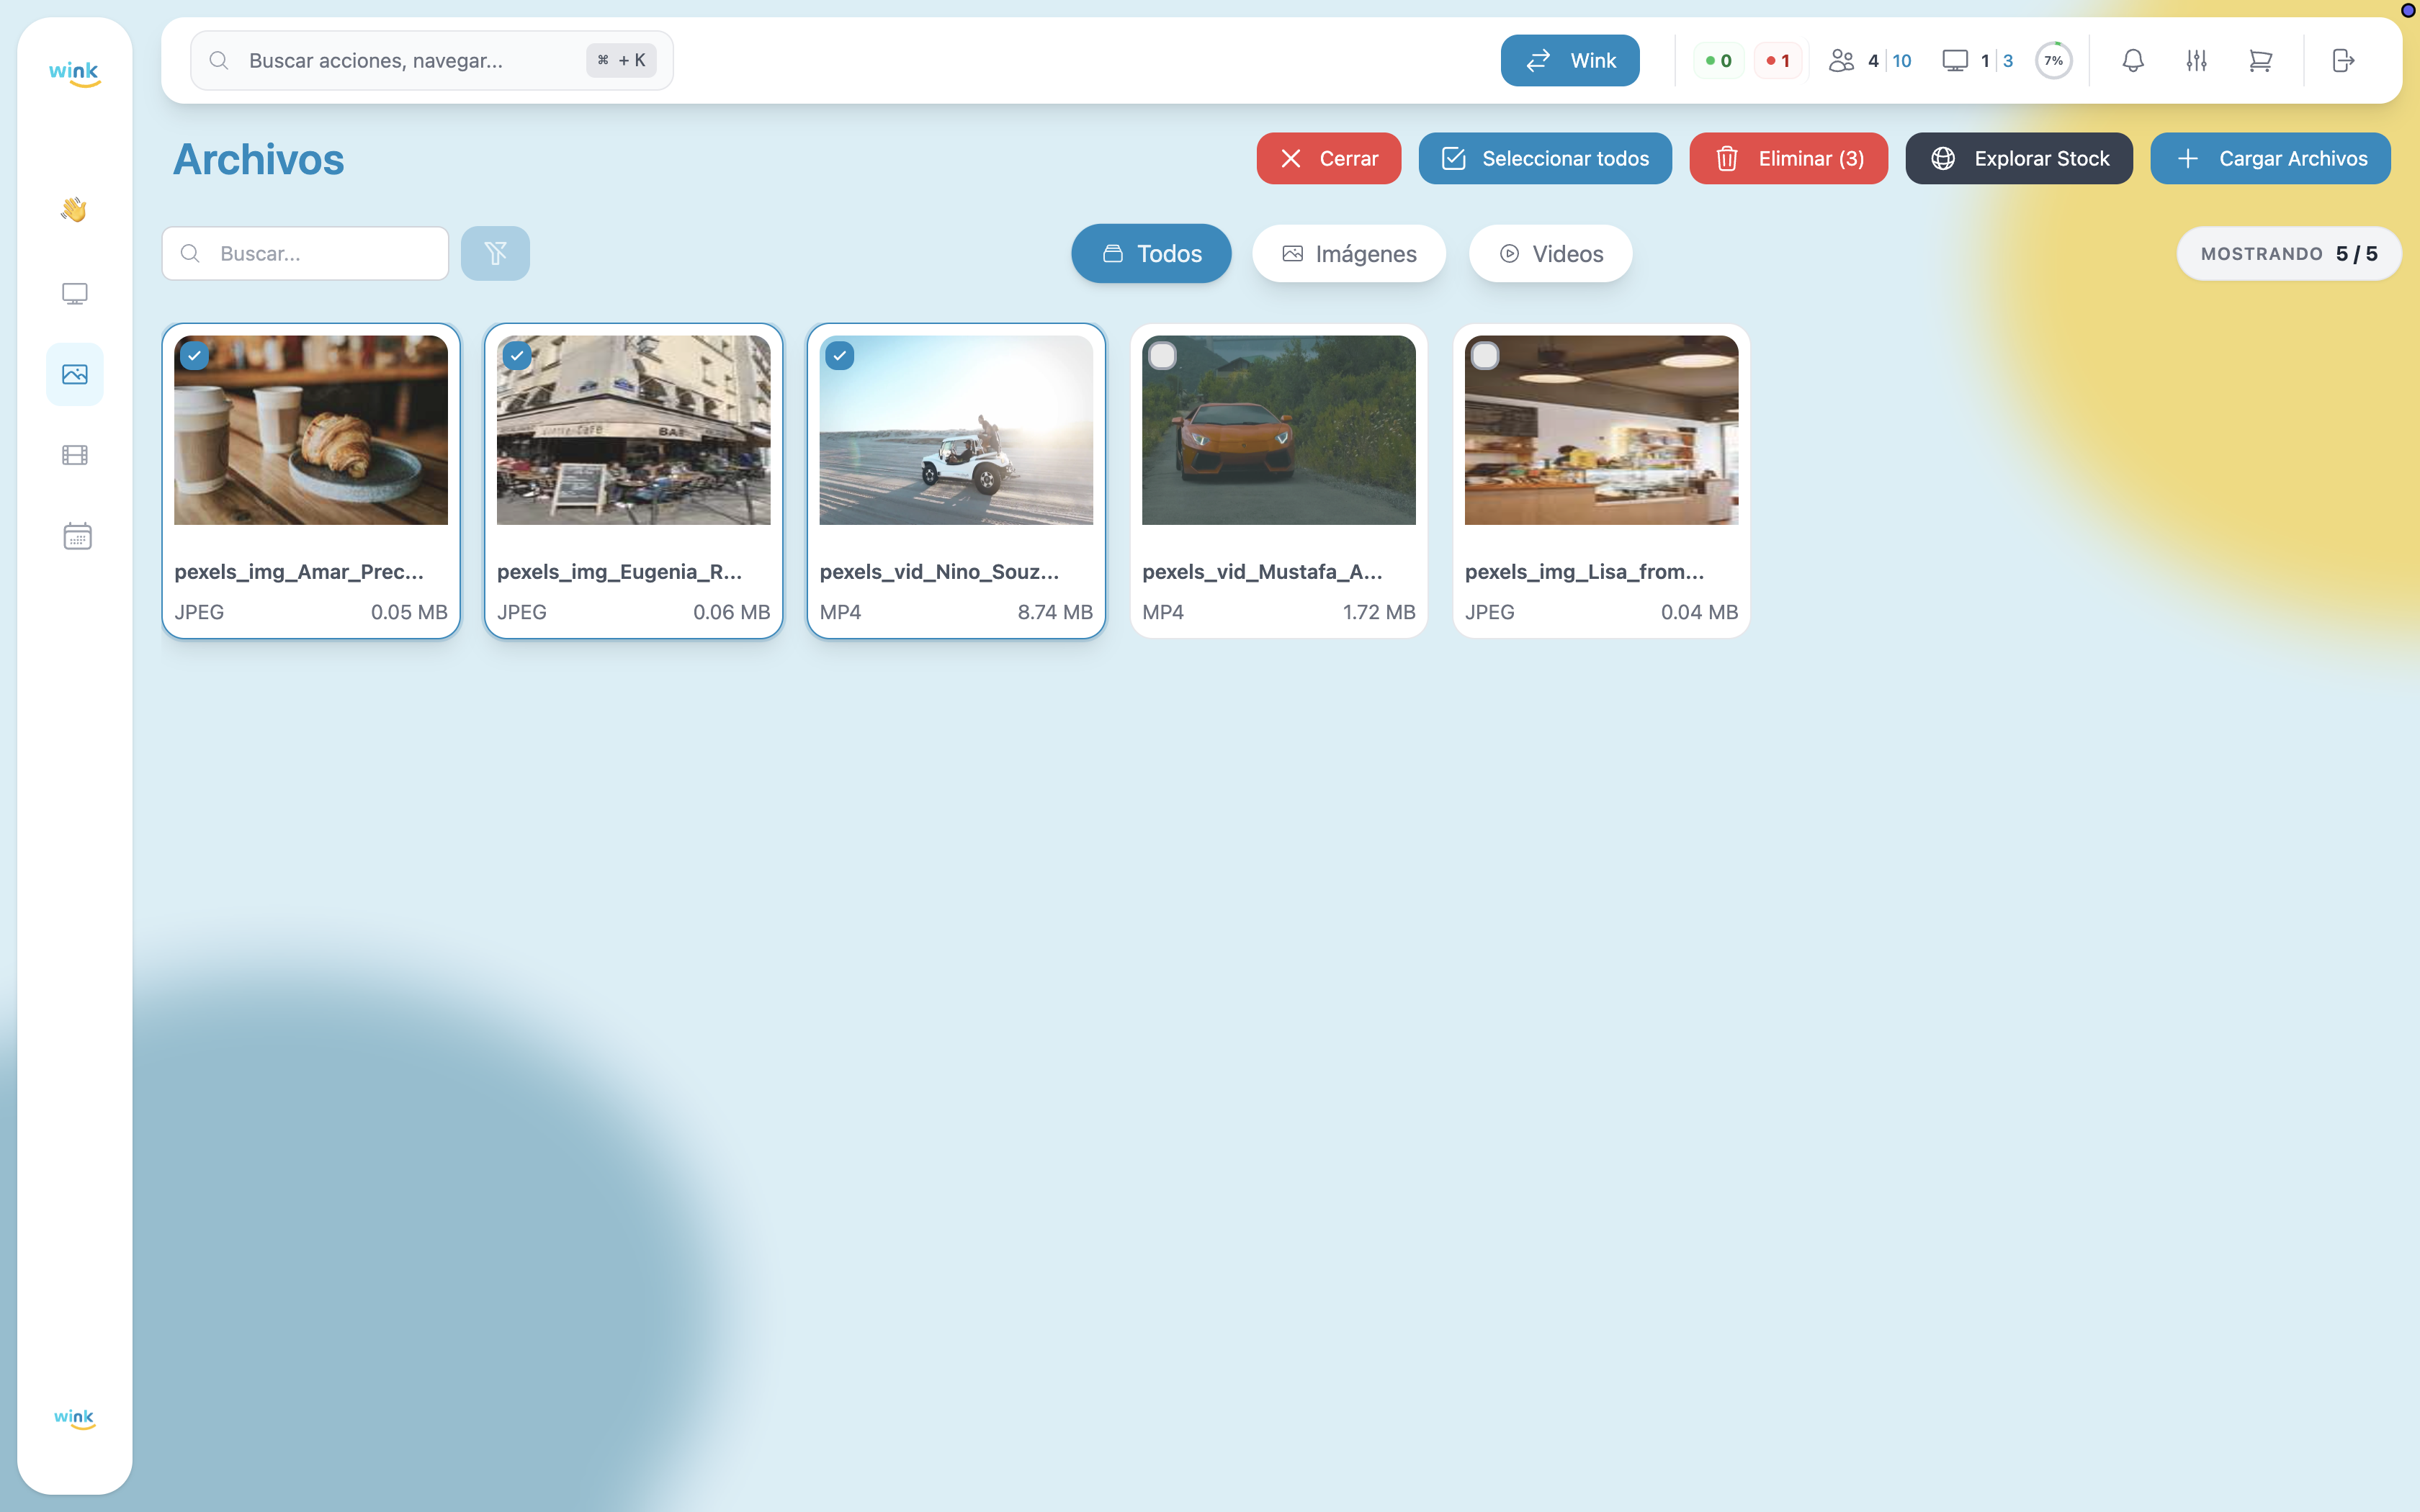The width and height of the screenshot is (2420, 1512).
Task: Click the white beach buggy video thumbnail
Action: click(956, 430)
